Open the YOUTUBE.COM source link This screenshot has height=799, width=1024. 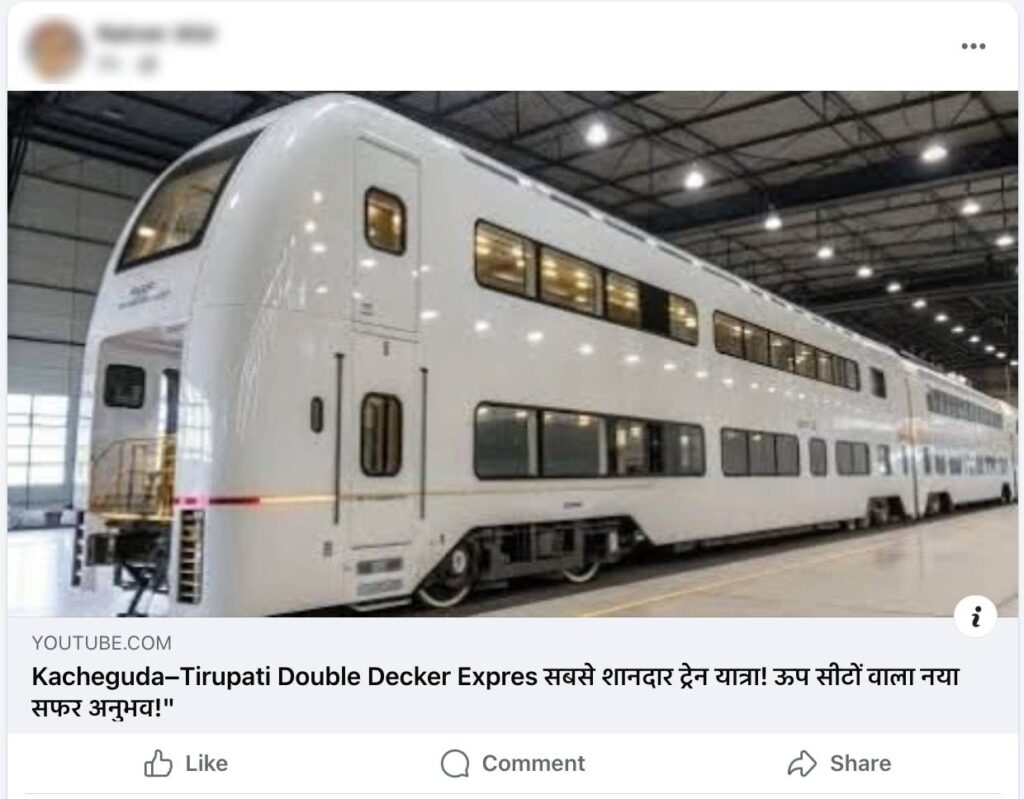tap(101, 643)
